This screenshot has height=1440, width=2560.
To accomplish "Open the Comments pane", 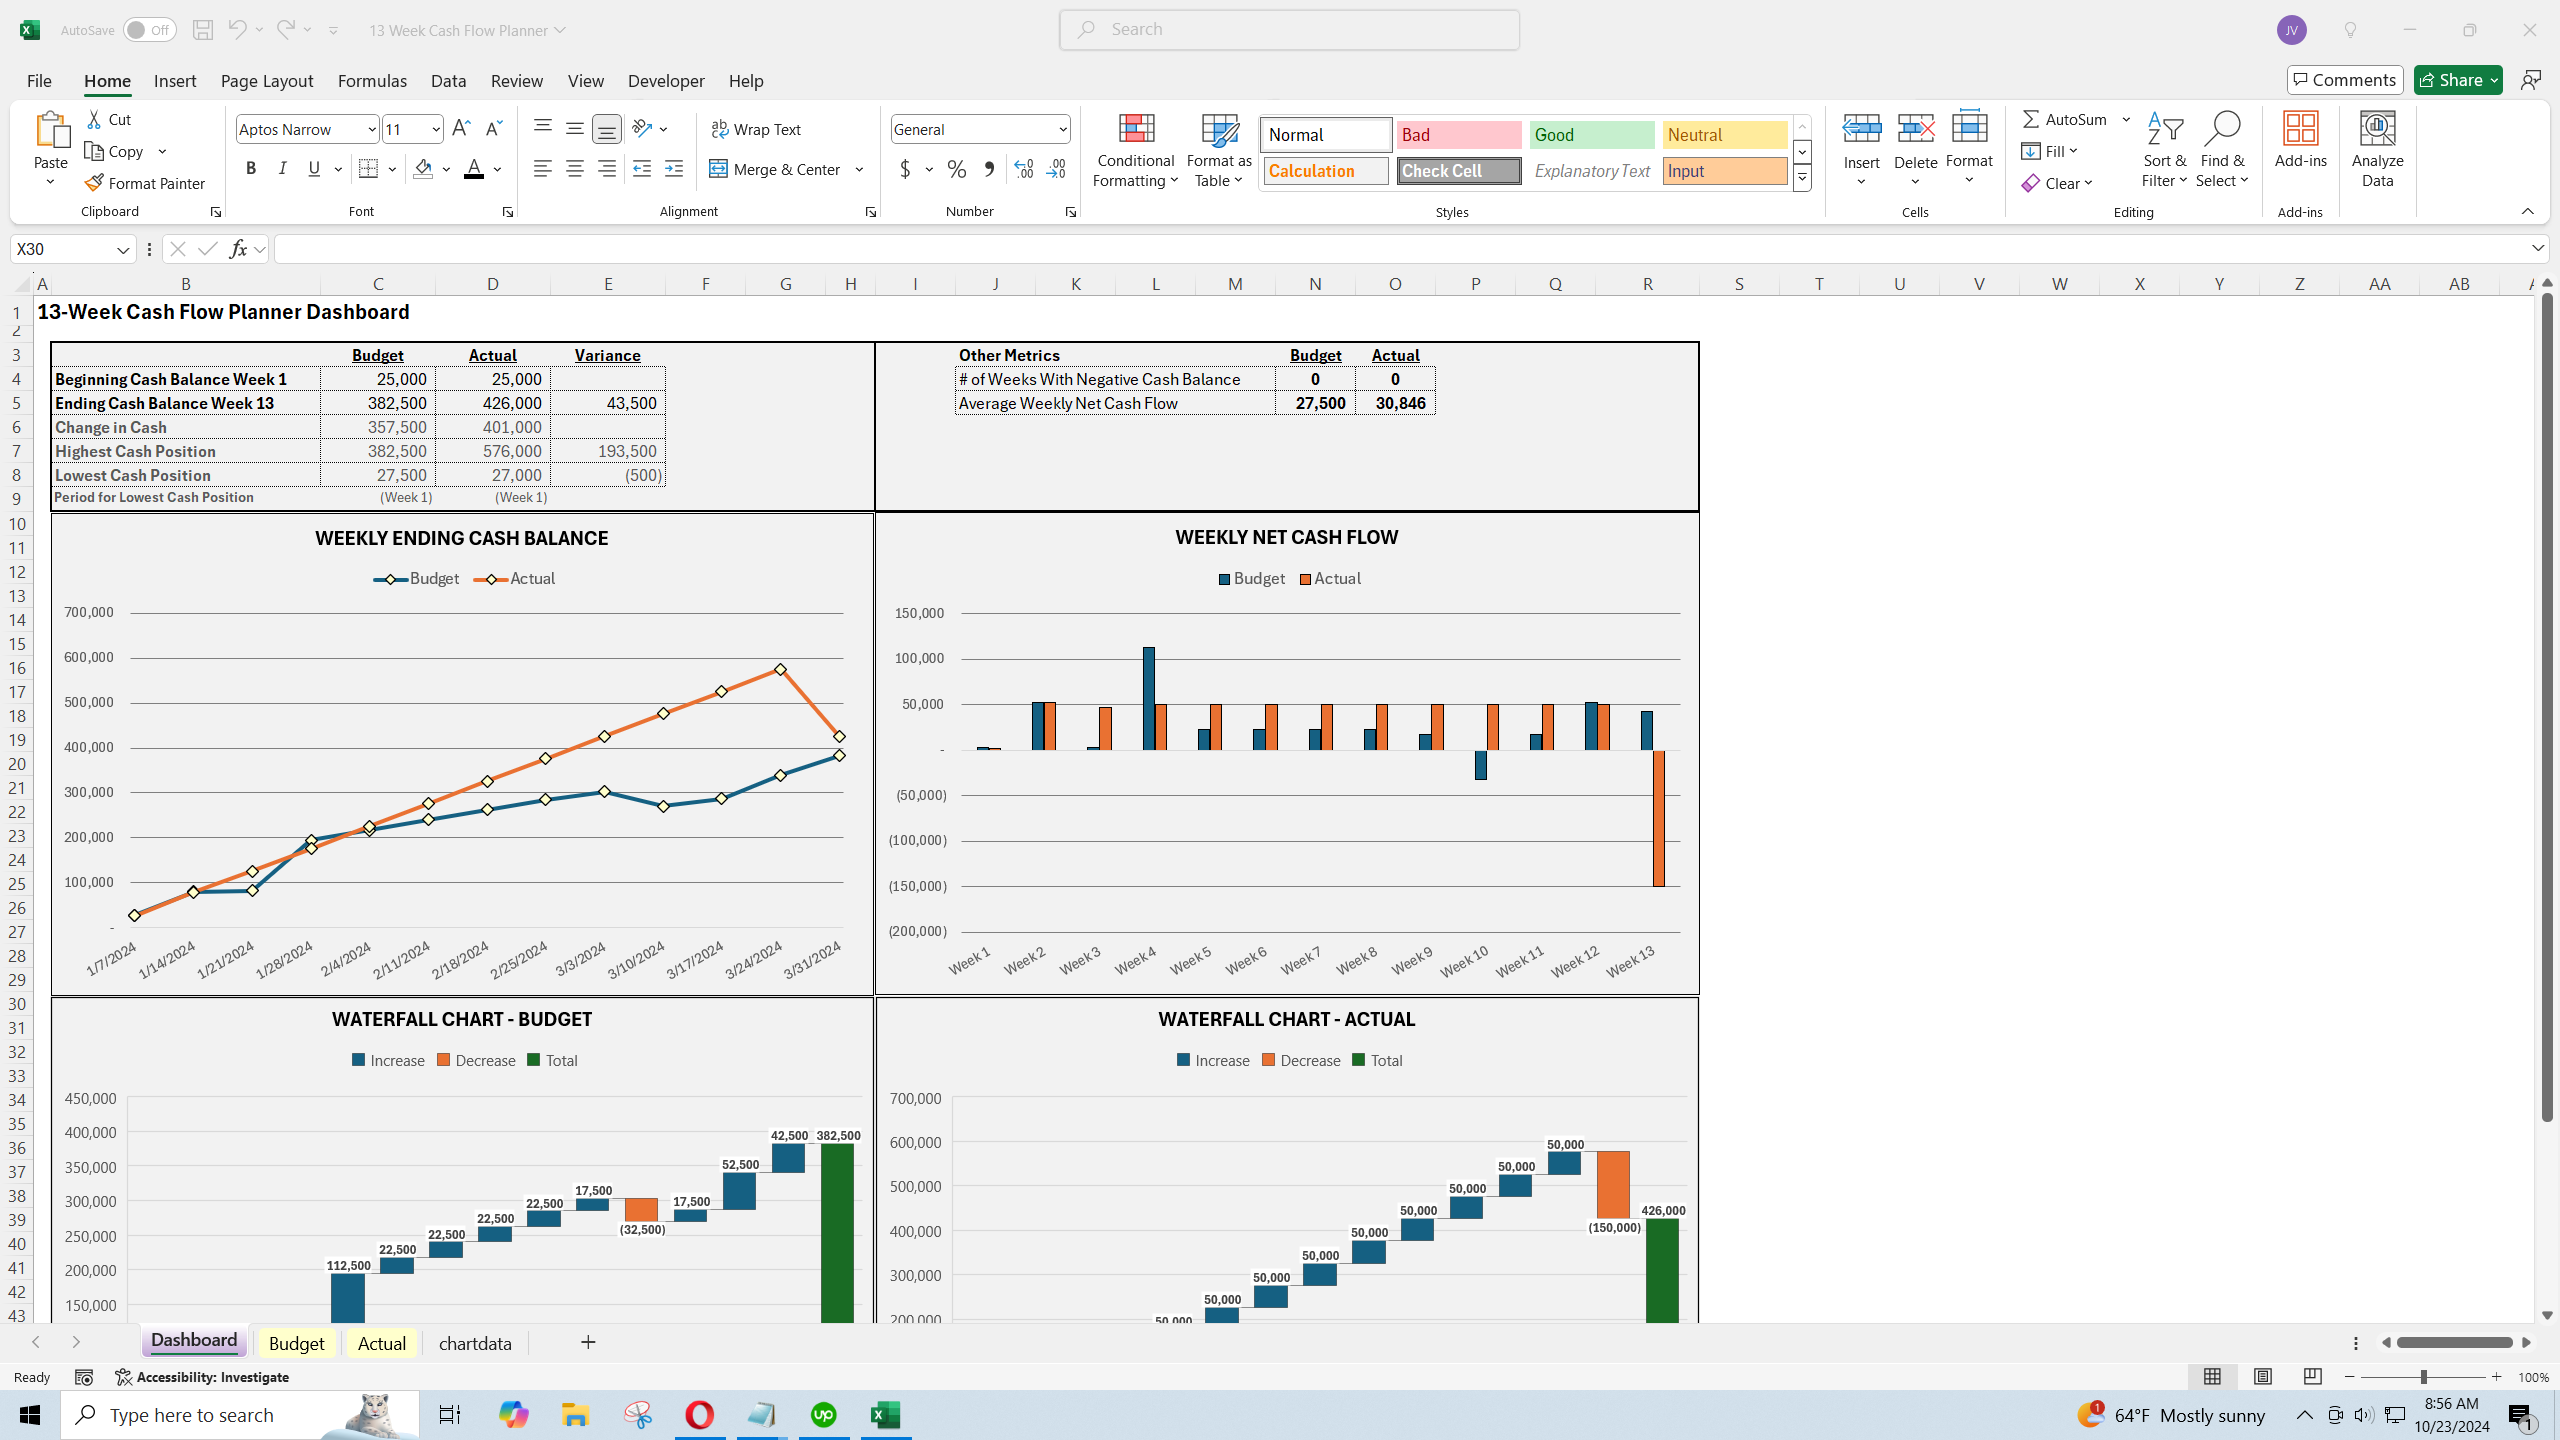I will (x=2345, y=80).
